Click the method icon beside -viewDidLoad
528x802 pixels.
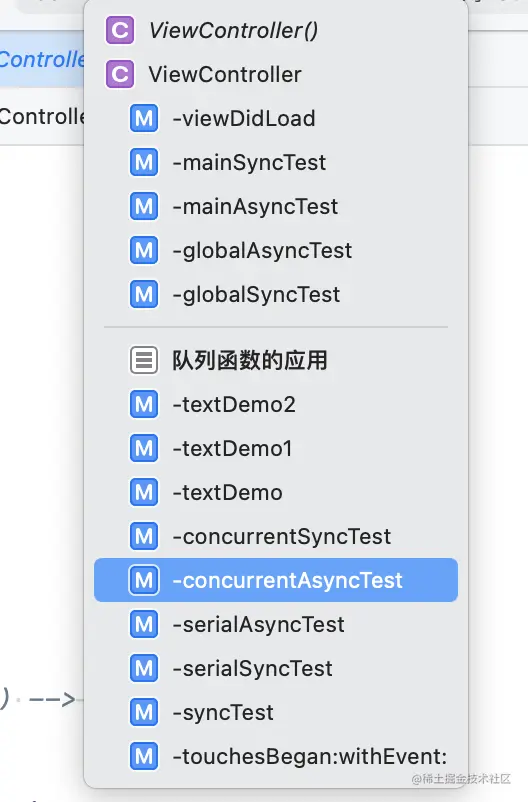(144, 118)
